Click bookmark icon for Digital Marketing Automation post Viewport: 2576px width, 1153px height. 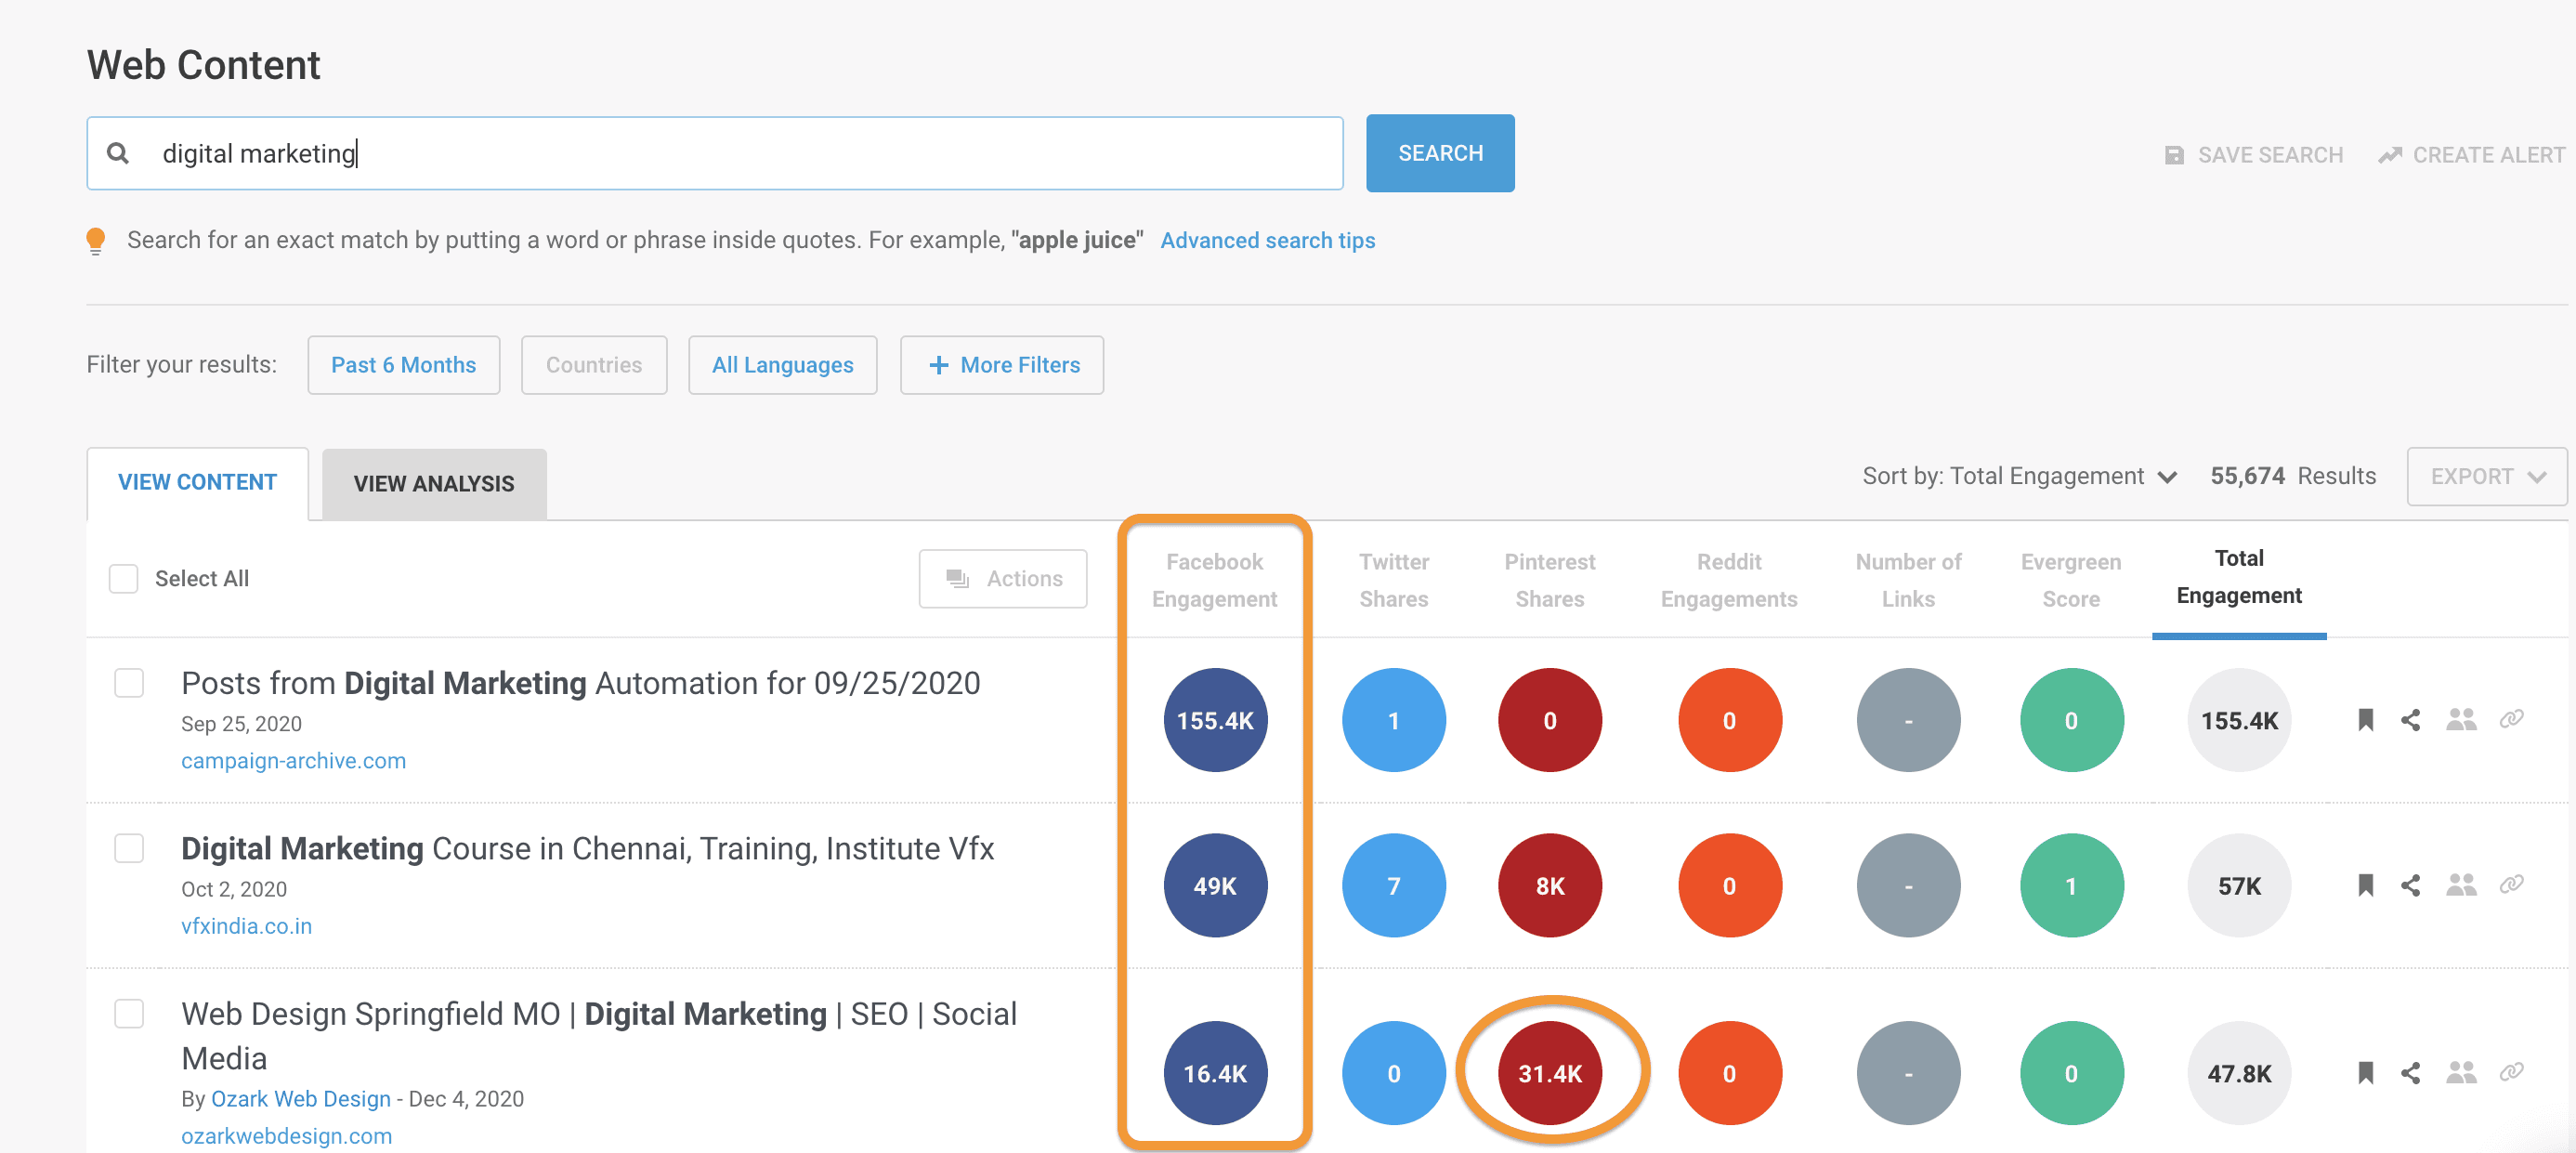pyautogui.click(x=2365, y=720)
